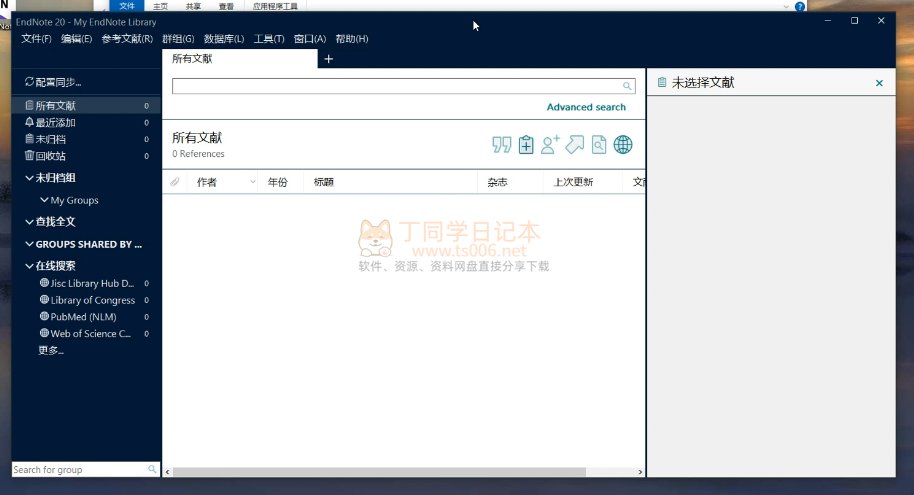
Task: Collapse the My Groups tree node
Action: pos(44,200)
